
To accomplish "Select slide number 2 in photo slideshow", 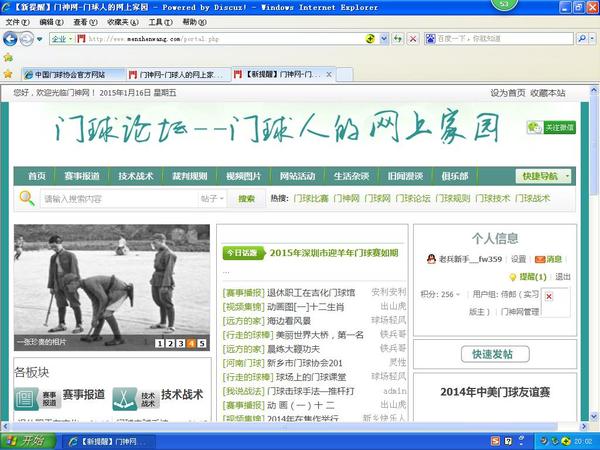I will click(170, 344).
